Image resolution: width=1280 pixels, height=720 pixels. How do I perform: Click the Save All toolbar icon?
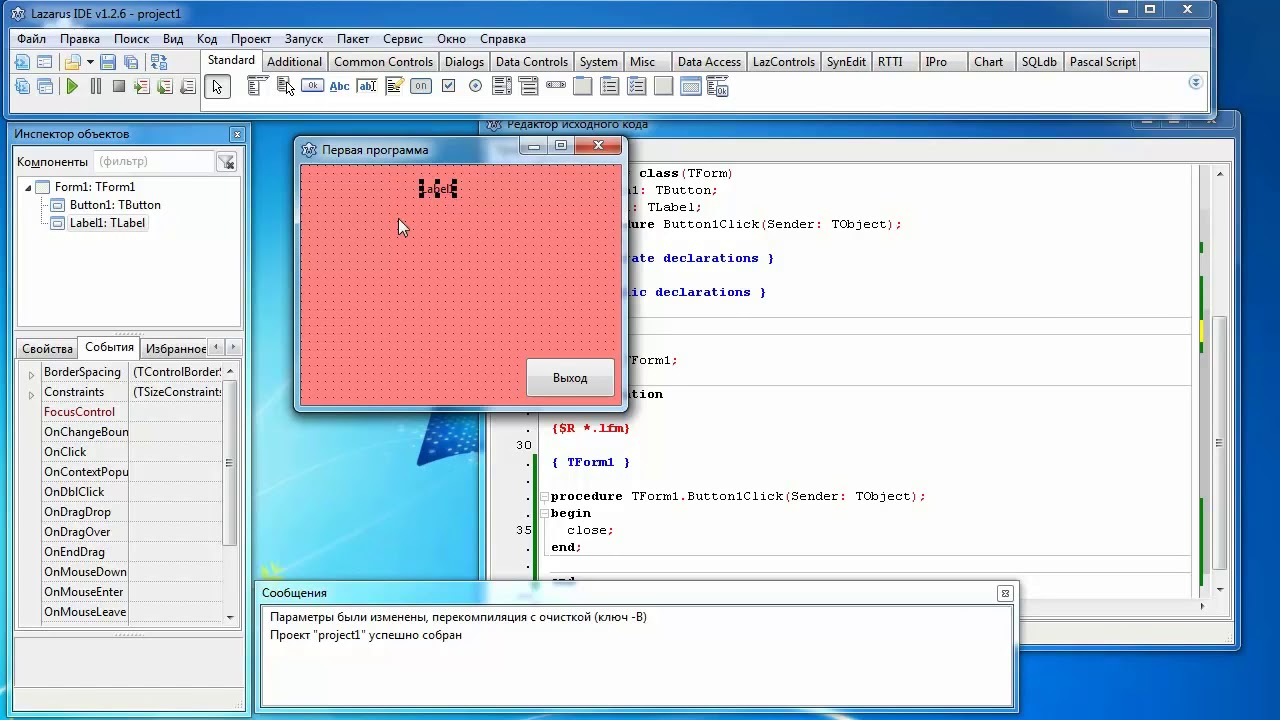click(x=130, y=62)
